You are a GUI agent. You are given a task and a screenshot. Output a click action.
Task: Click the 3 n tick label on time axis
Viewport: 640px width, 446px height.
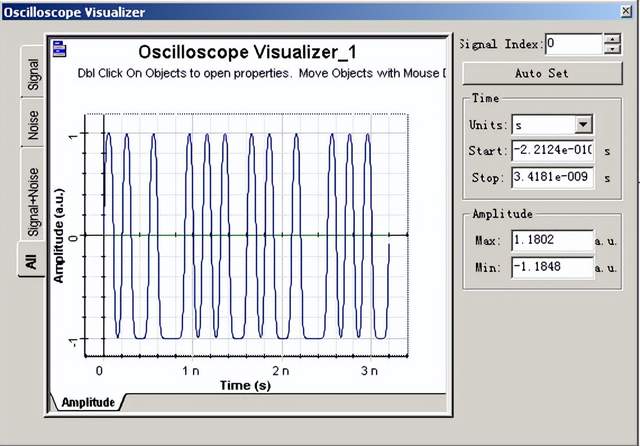click(x=369, y=371)
